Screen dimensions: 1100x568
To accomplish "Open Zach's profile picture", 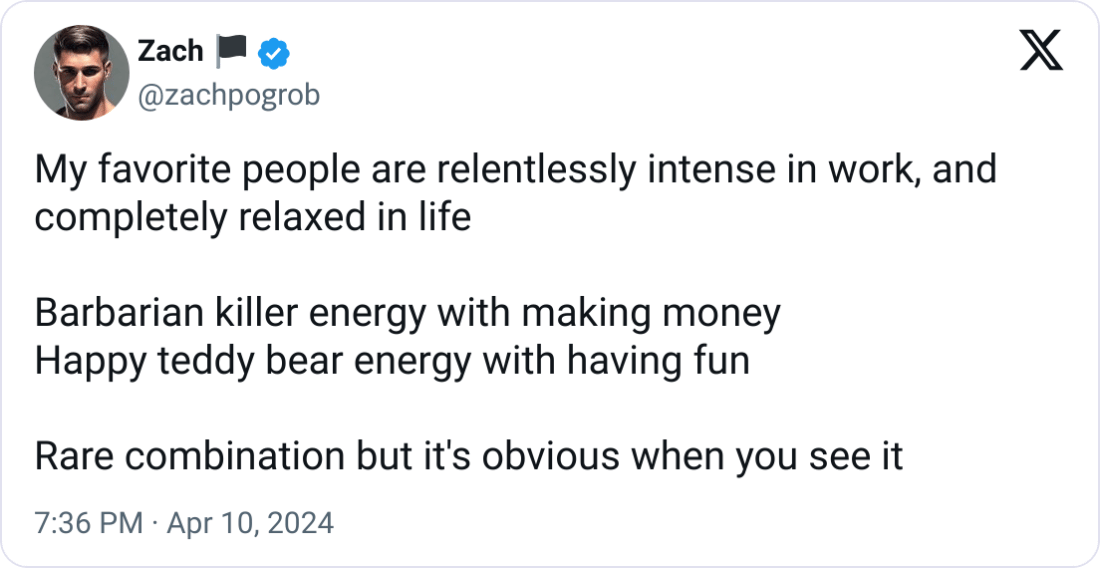I will click(81, 73).
